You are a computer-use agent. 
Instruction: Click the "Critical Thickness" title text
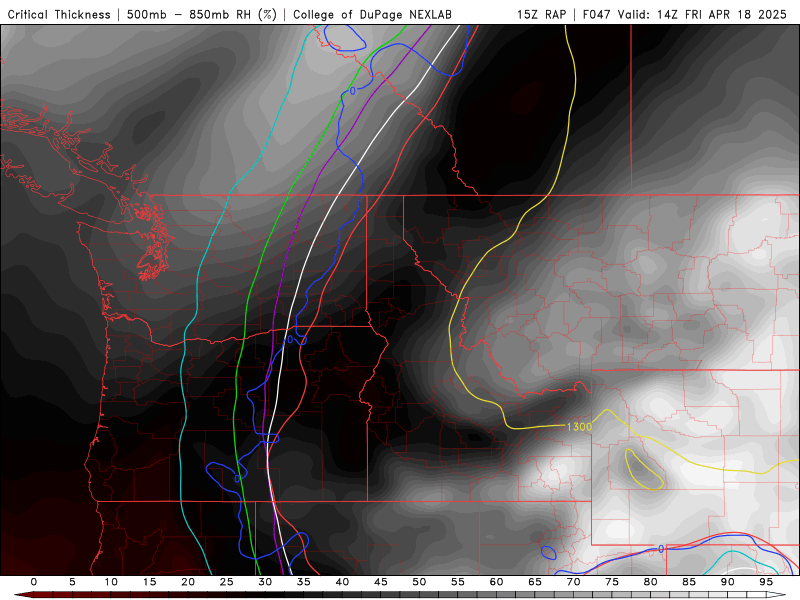click(x=59, y=14)
